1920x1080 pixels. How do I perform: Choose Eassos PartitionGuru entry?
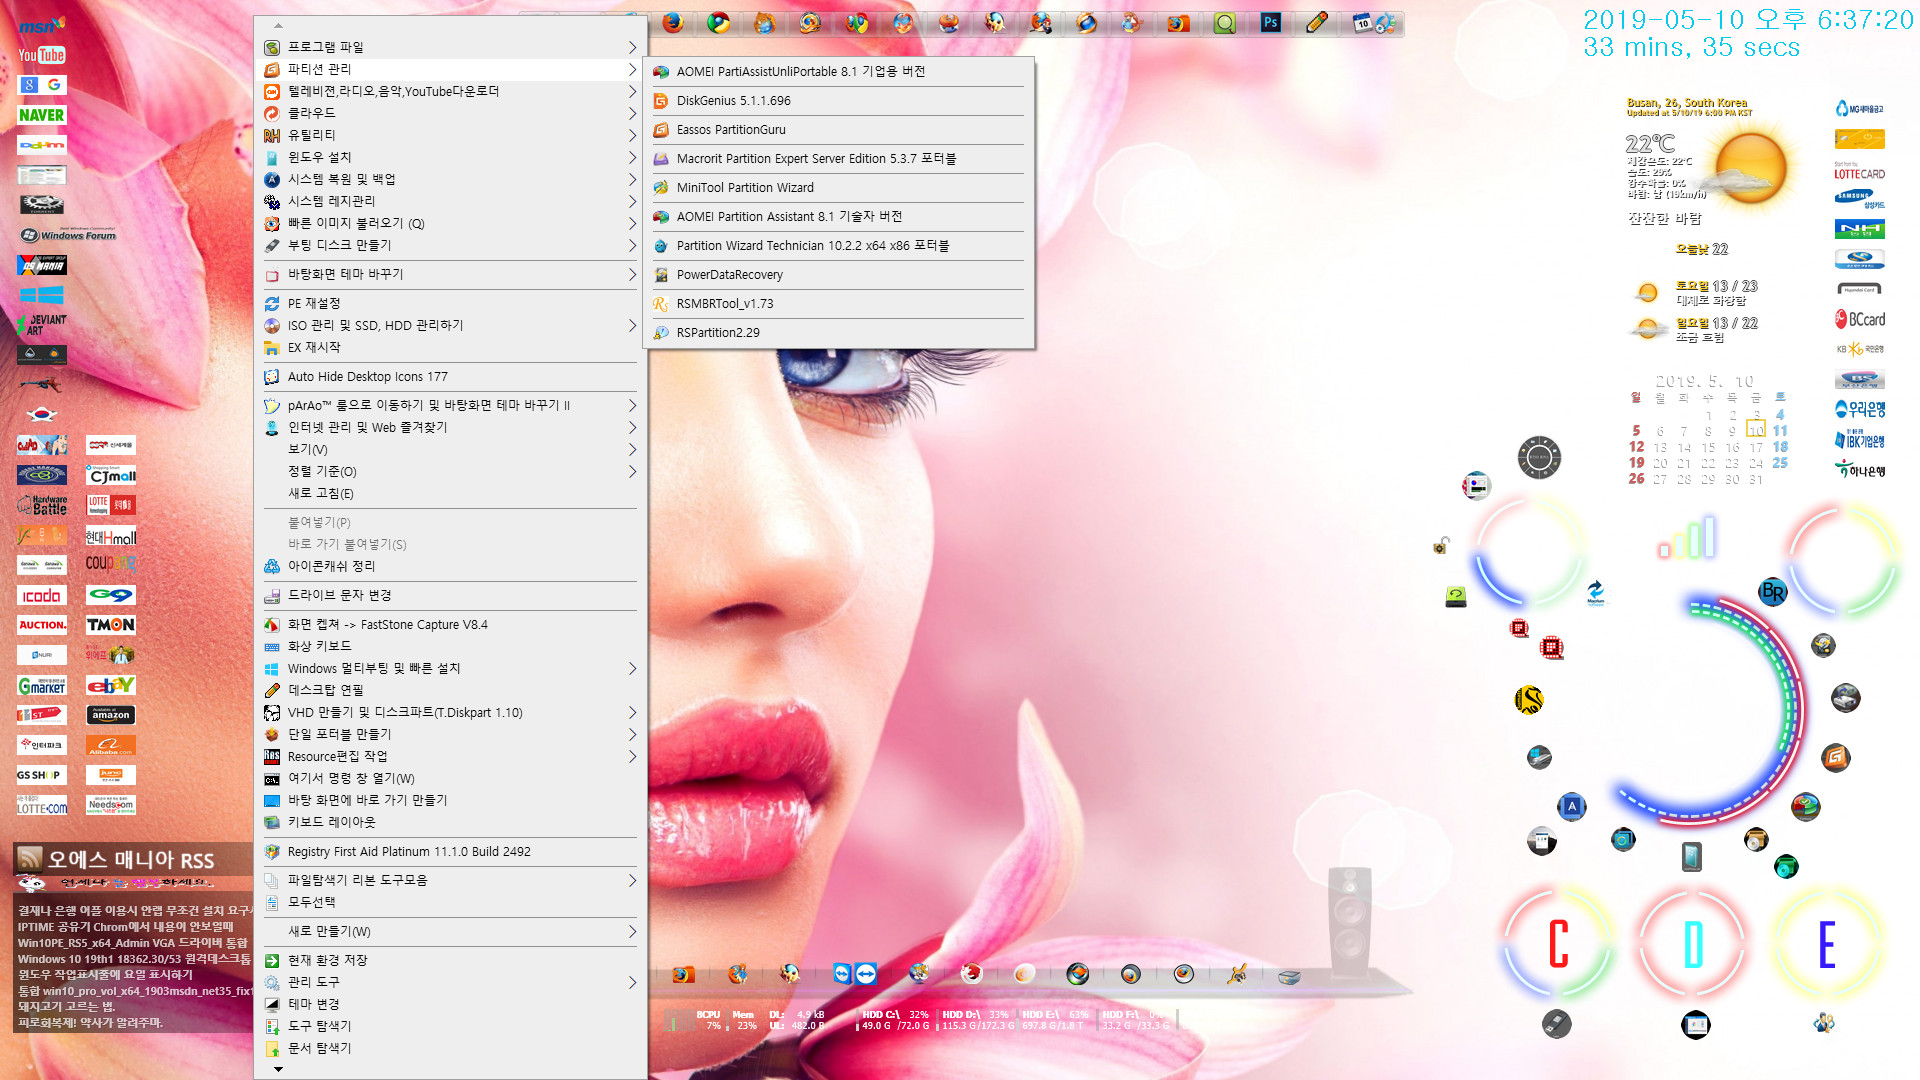click(x=839, y=130)
